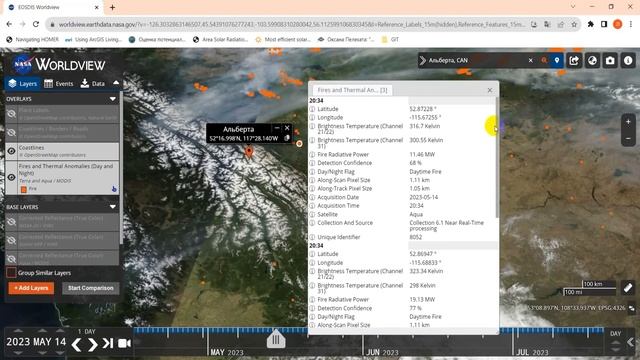Image resolution: width=640 pixels, height=360 pixels.
Task: Decrease the day with the down arrow
Action: [60, 353]
